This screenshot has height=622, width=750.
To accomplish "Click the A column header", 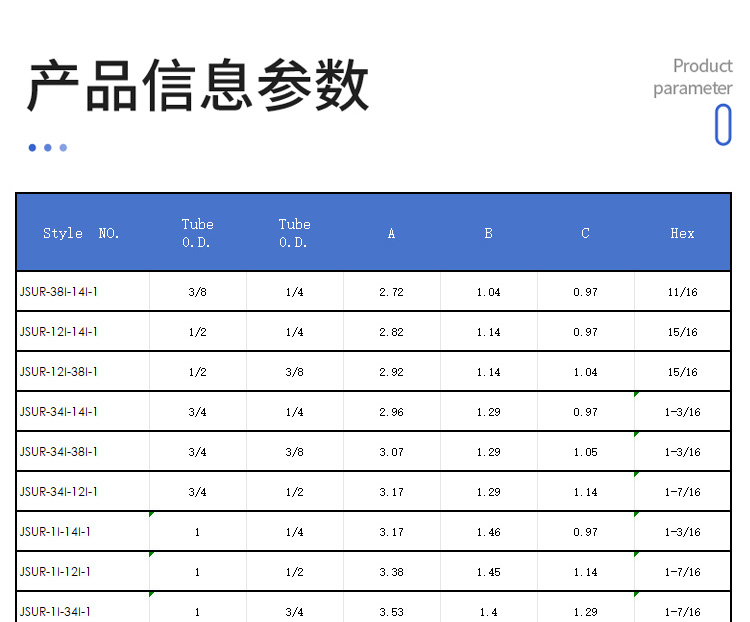I will coord(391,233).
